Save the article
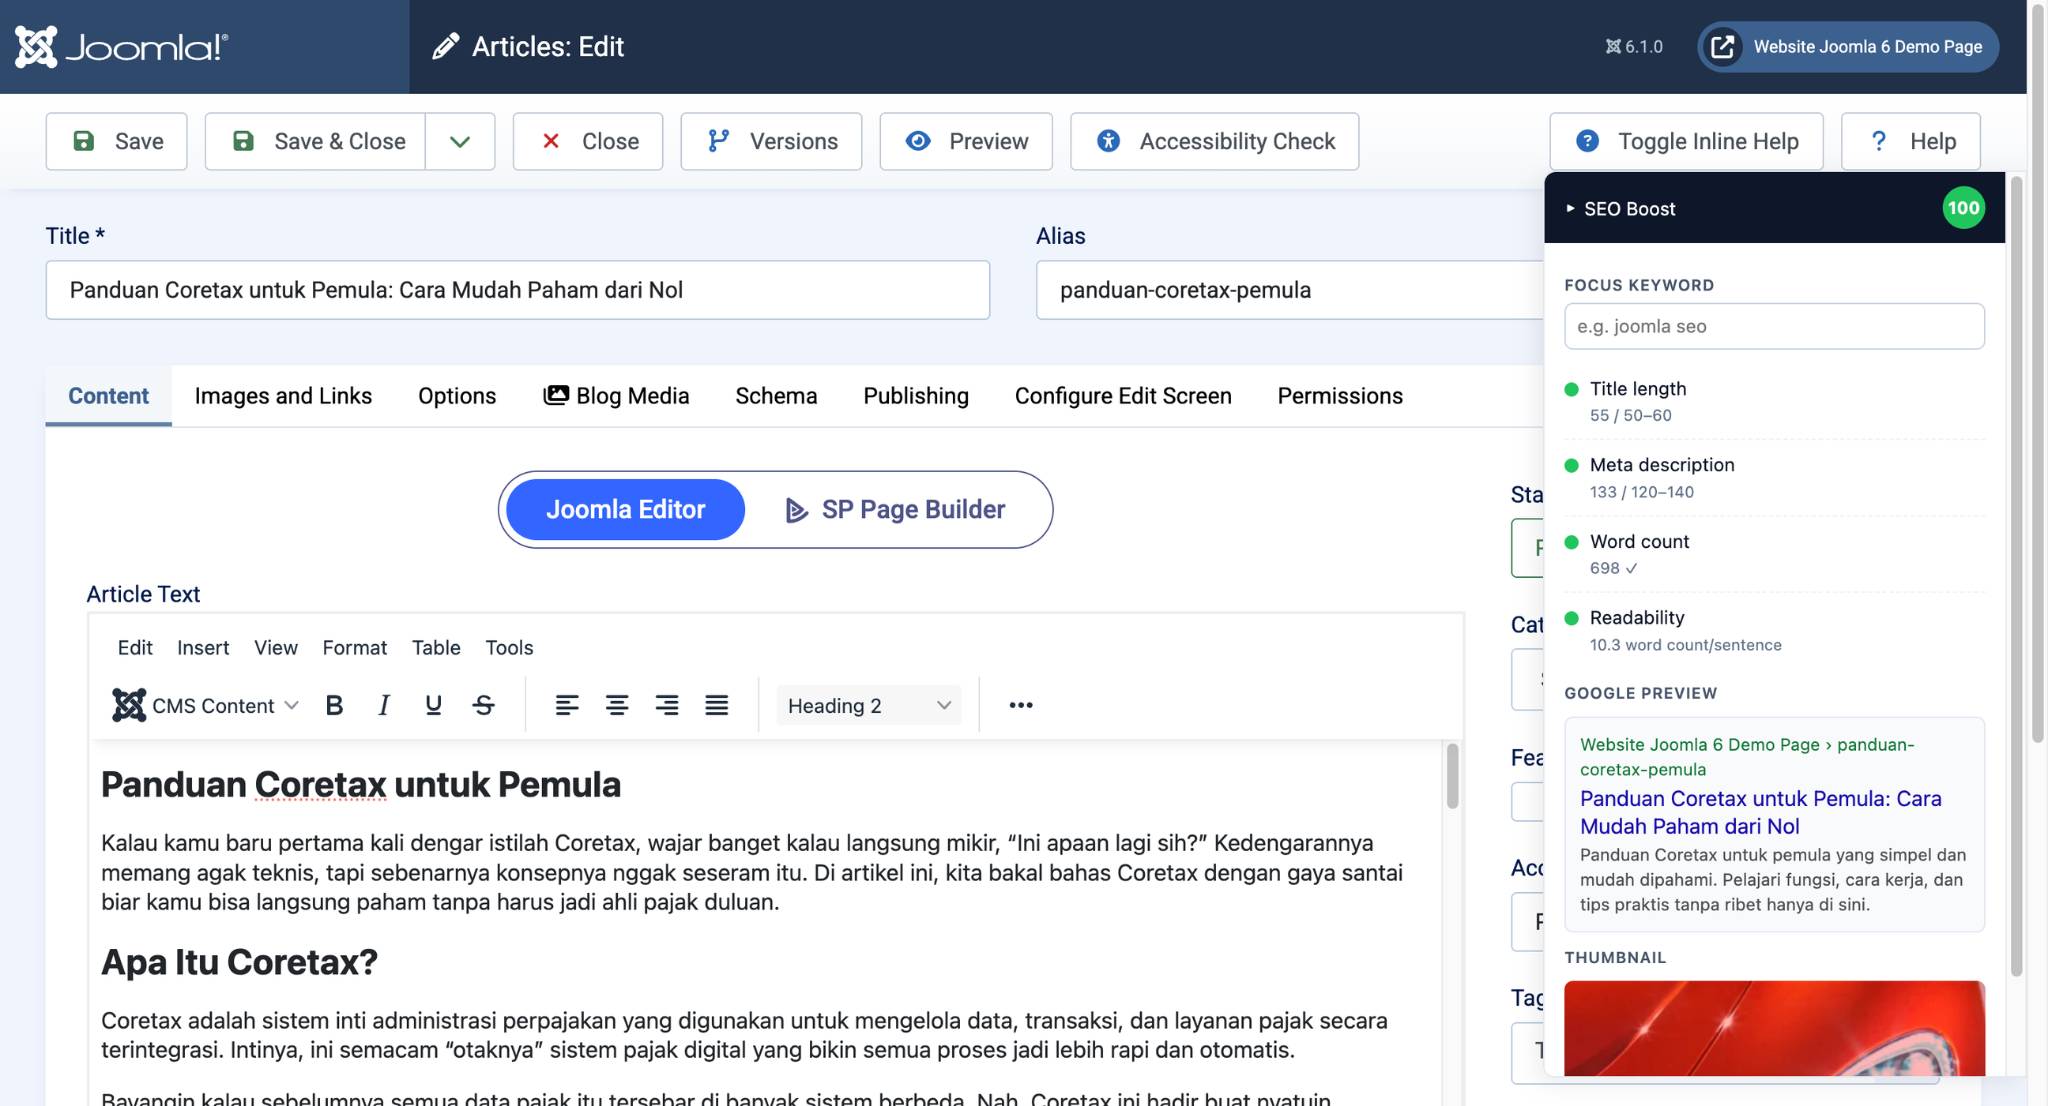The height and width of the screenshot is (1106, 2048). (117, 141)
